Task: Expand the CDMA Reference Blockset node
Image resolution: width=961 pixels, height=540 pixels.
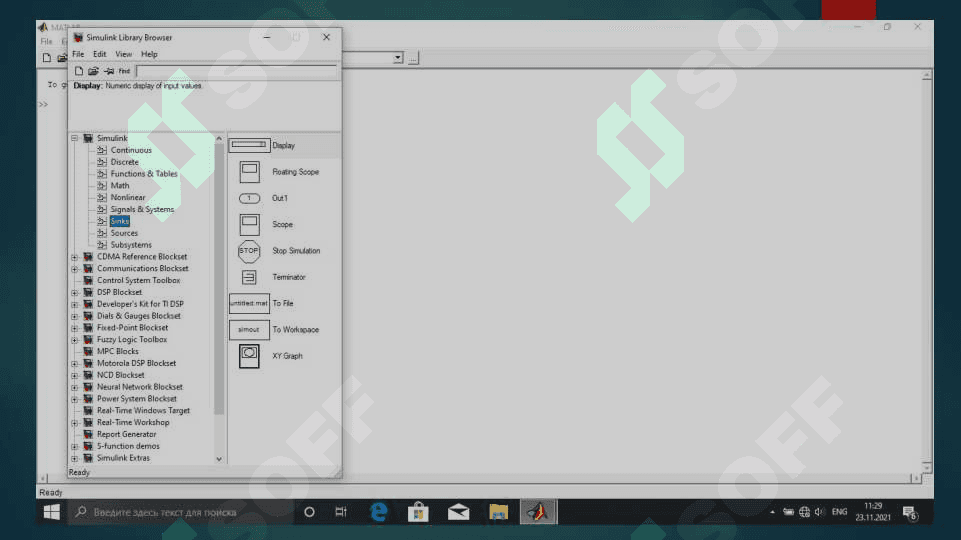Action: (74, 257)
